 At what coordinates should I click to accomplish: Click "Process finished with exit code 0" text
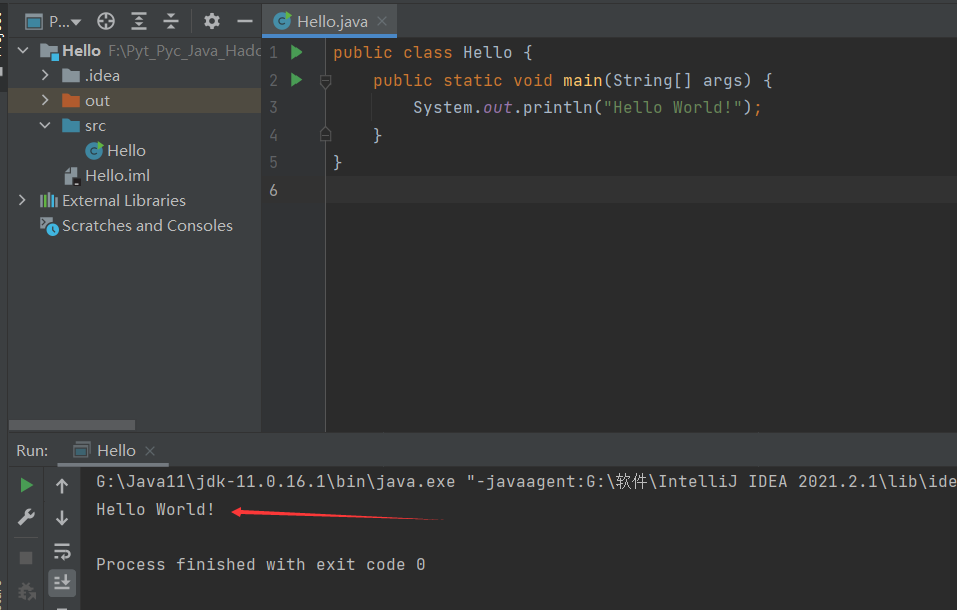tap(261, 564)
